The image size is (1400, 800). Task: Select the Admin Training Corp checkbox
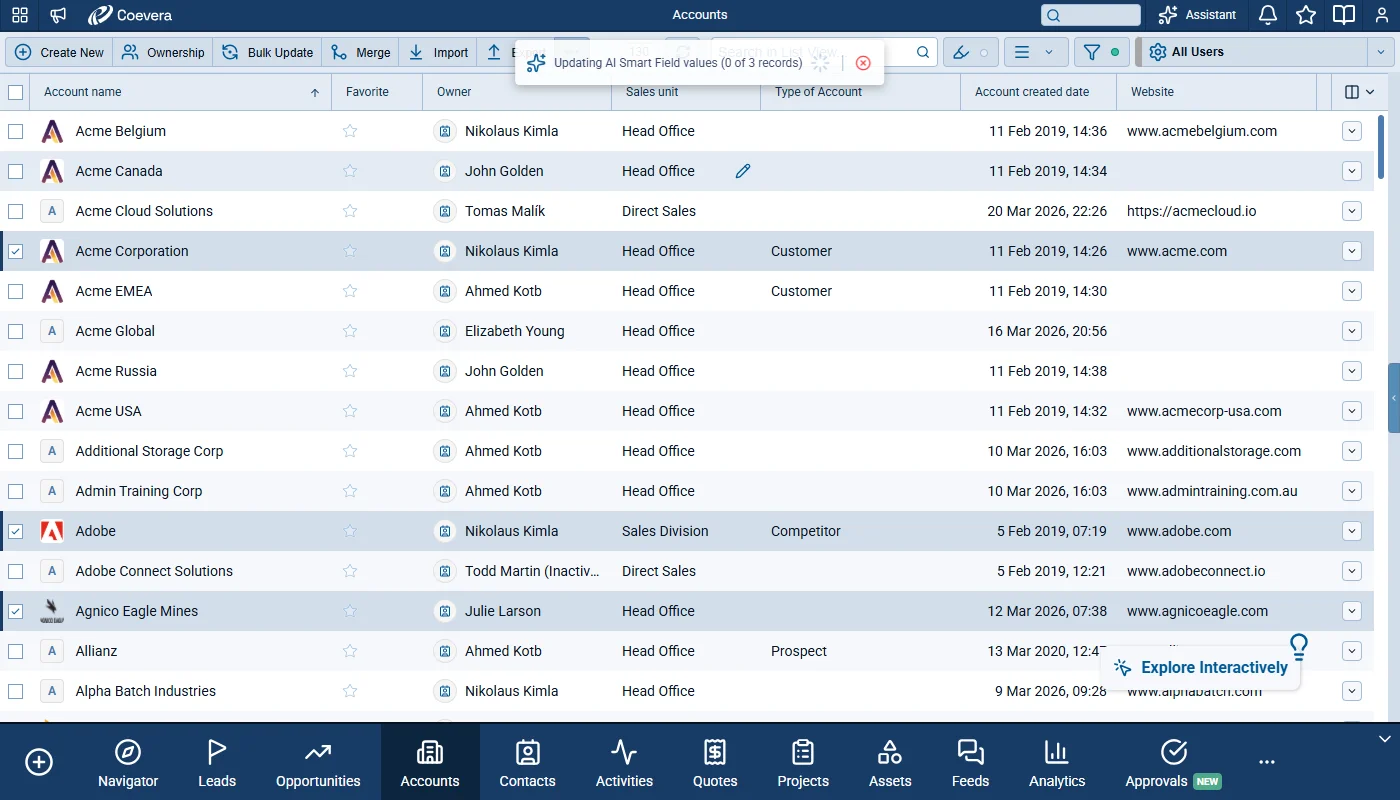click(16, 491)
